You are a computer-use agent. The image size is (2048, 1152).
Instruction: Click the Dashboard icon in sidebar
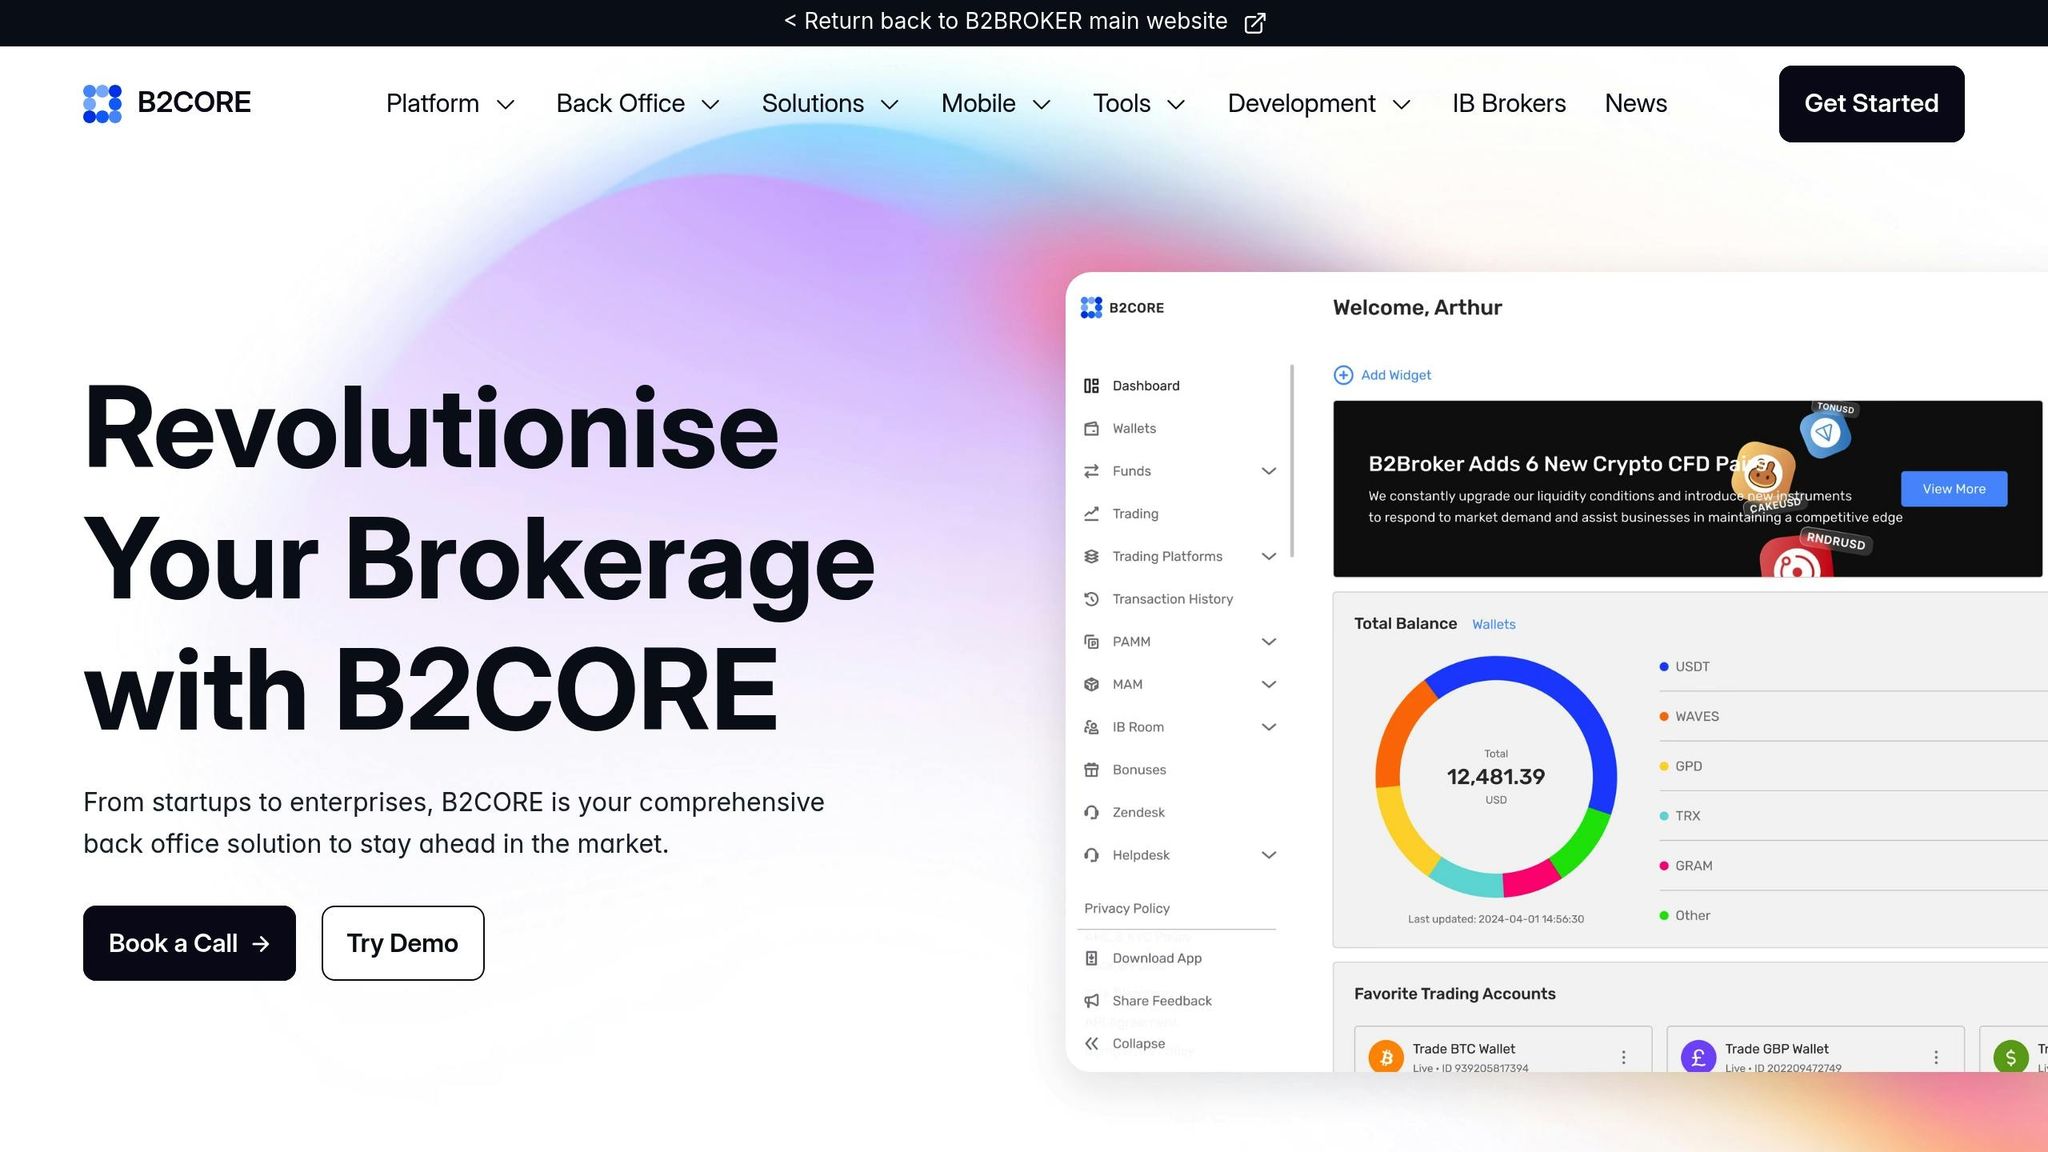(1091, 386)
